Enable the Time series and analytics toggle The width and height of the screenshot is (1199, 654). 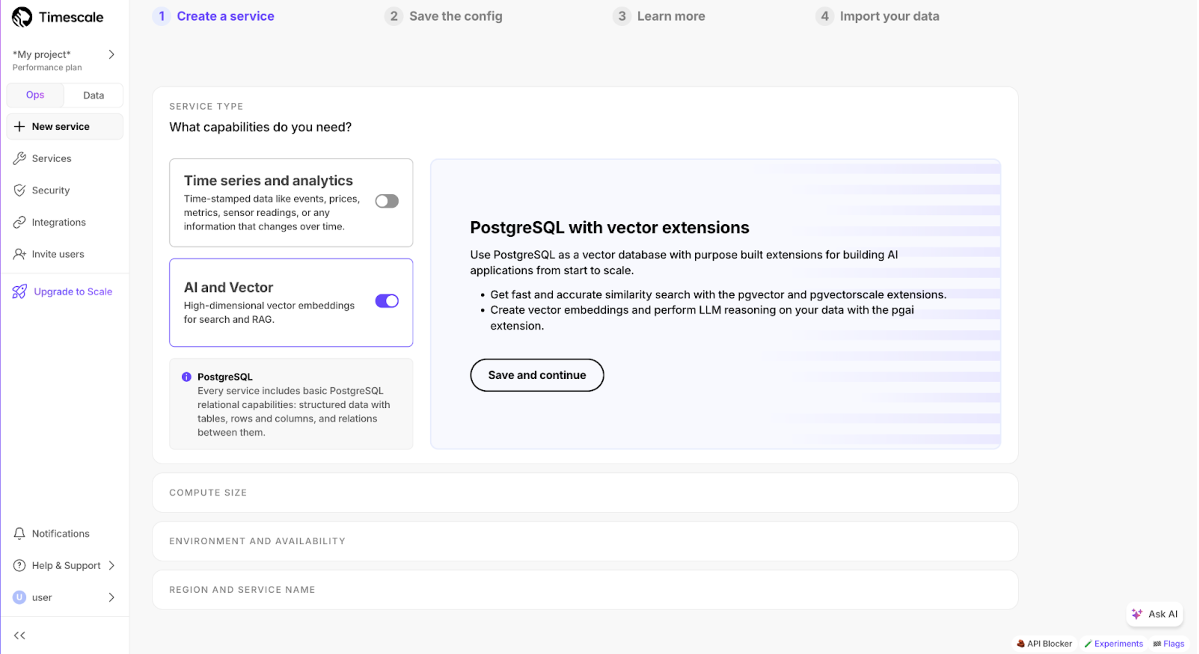click(x=387, y=201)
